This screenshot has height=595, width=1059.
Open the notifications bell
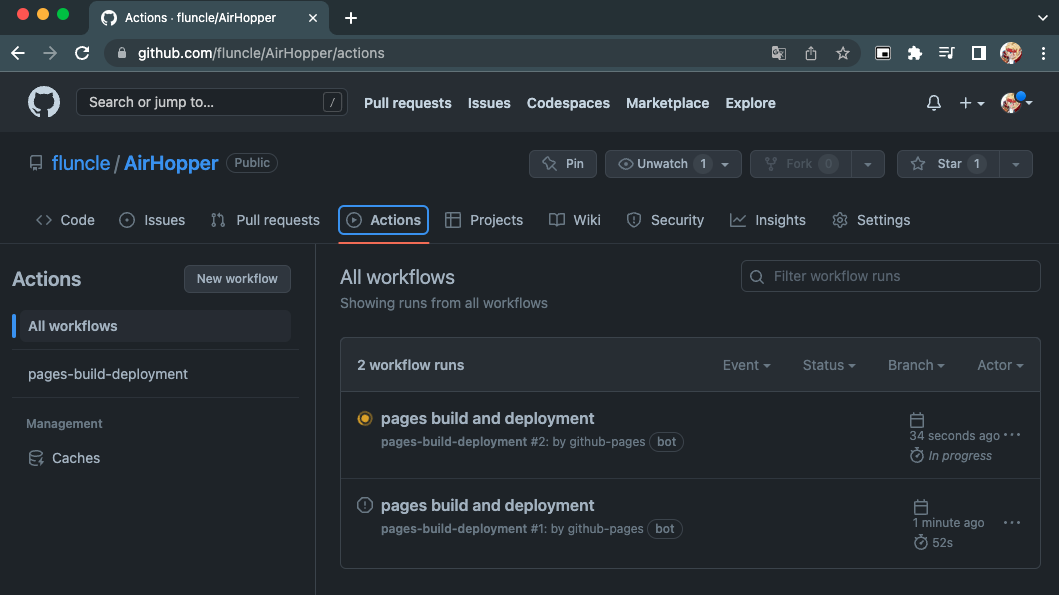(933, 102)
